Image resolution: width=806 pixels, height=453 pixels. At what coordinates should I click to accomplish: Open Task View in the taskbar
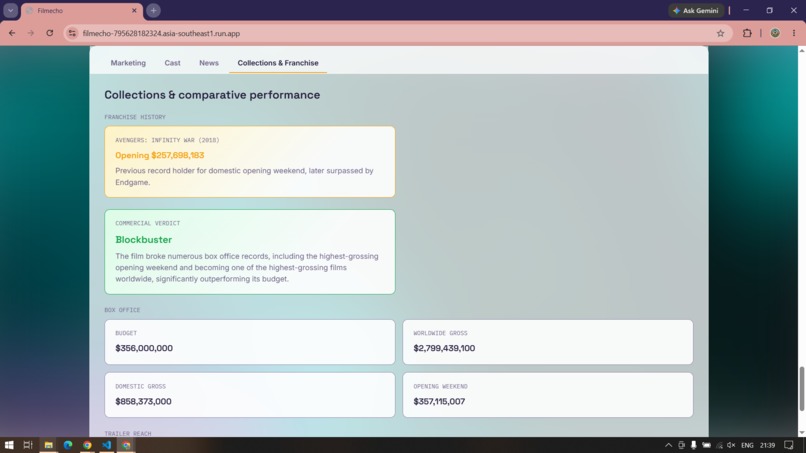pyautogui.click(x=28, y=445)
